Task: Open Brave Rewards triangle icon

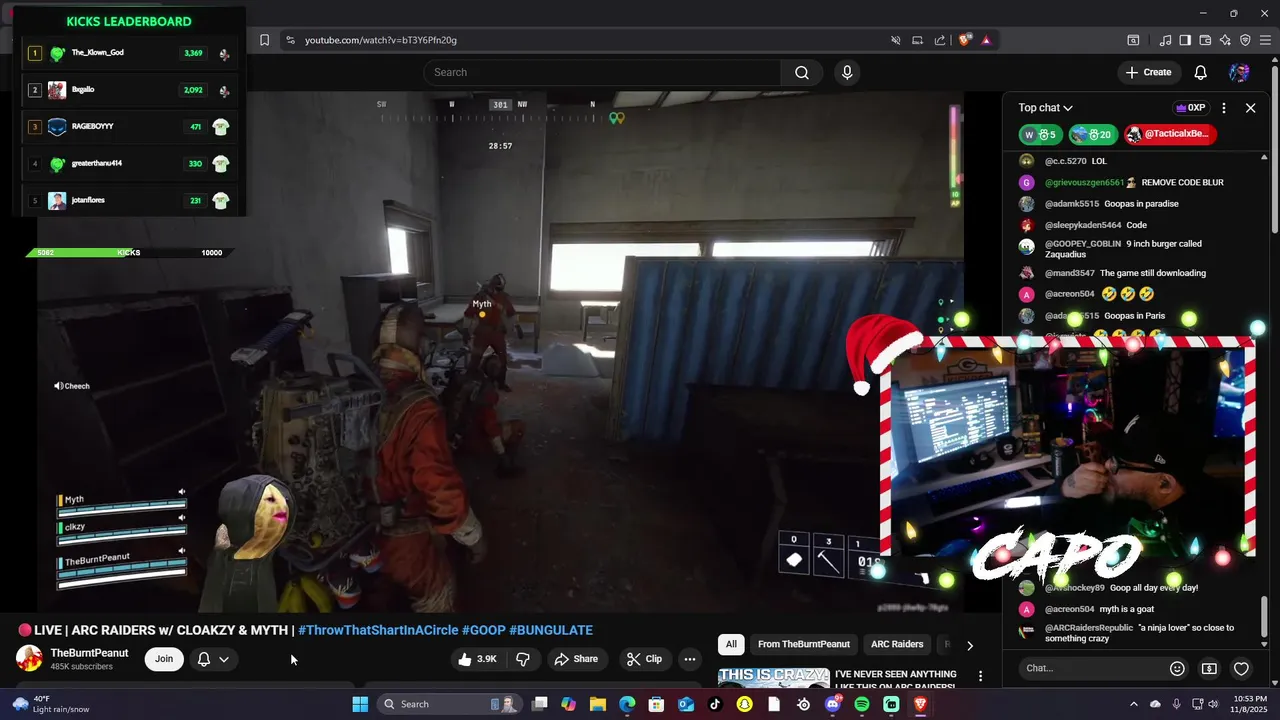Action: point(986,40)
